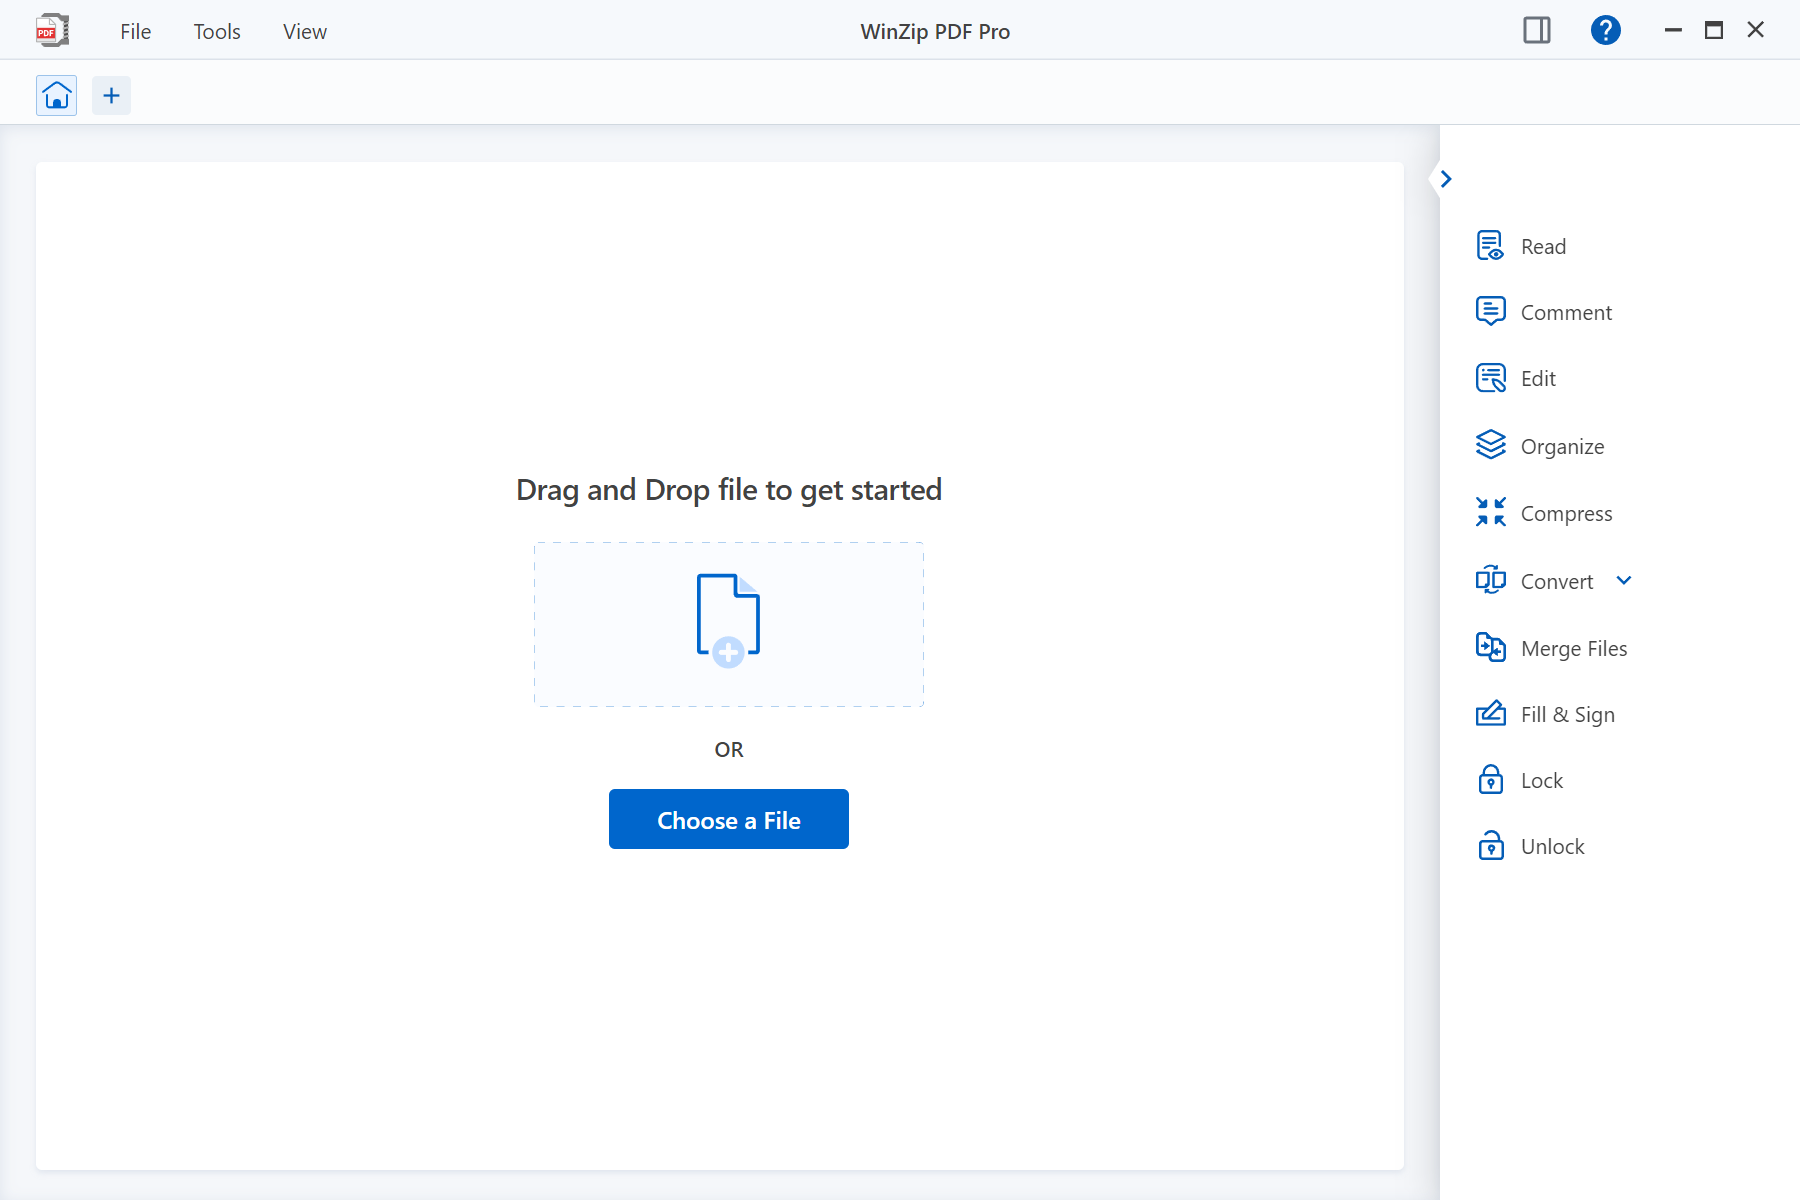Screen dimensions: 1800x1200
Task: Maximize the WinZip PDF Pro window
Action: [x=1714, y=30]
